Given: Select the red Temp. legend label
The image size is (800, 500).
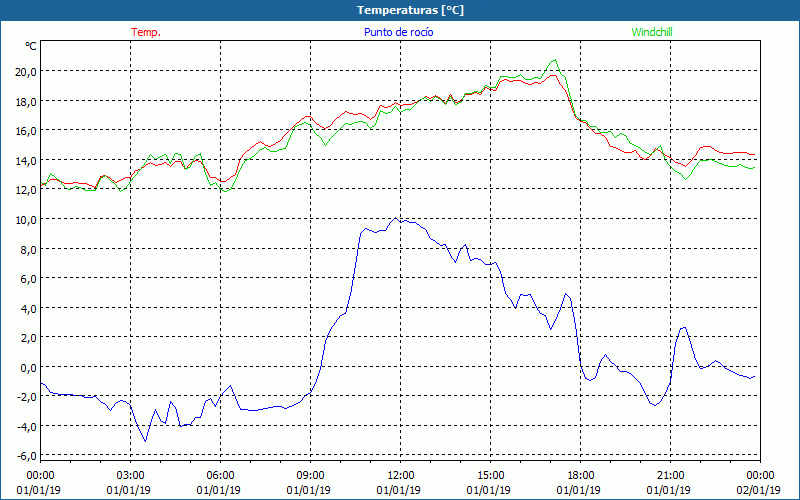Looking at the screenshot, I should pyautogui.click(x=146, y=32).
